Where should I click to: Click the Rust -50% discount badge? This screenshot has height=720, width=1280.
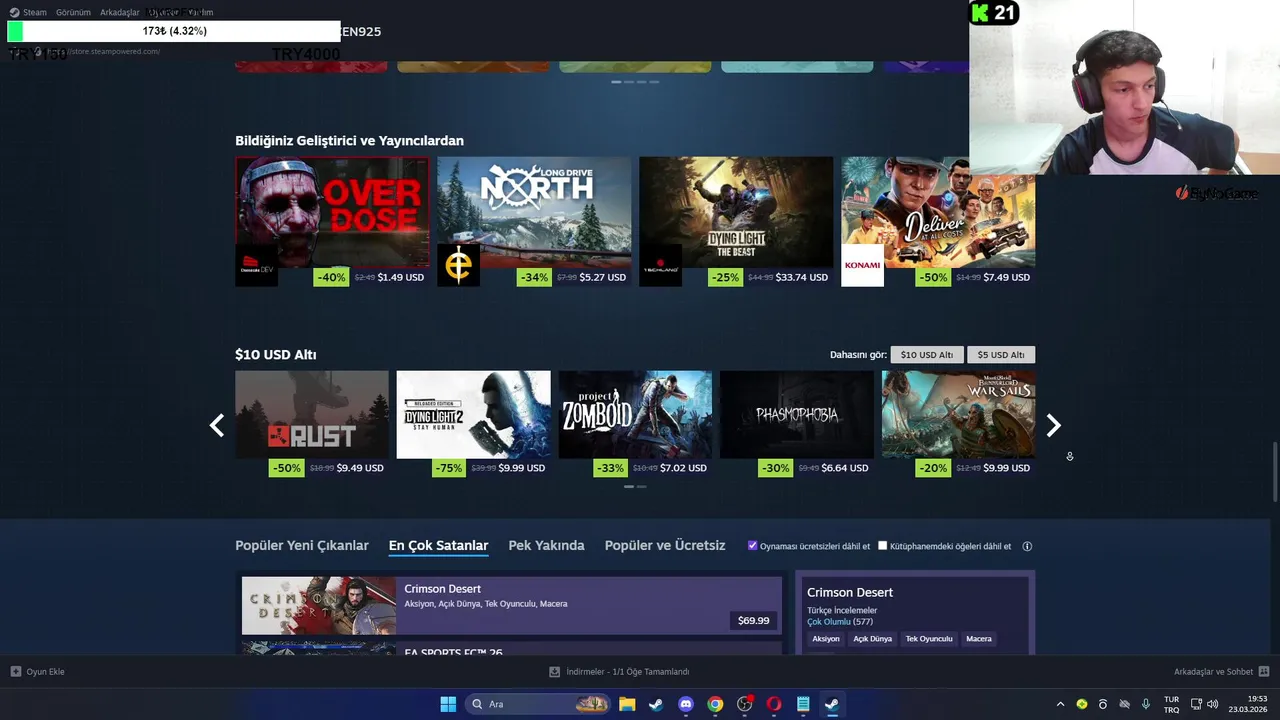[x=286, y=468]
